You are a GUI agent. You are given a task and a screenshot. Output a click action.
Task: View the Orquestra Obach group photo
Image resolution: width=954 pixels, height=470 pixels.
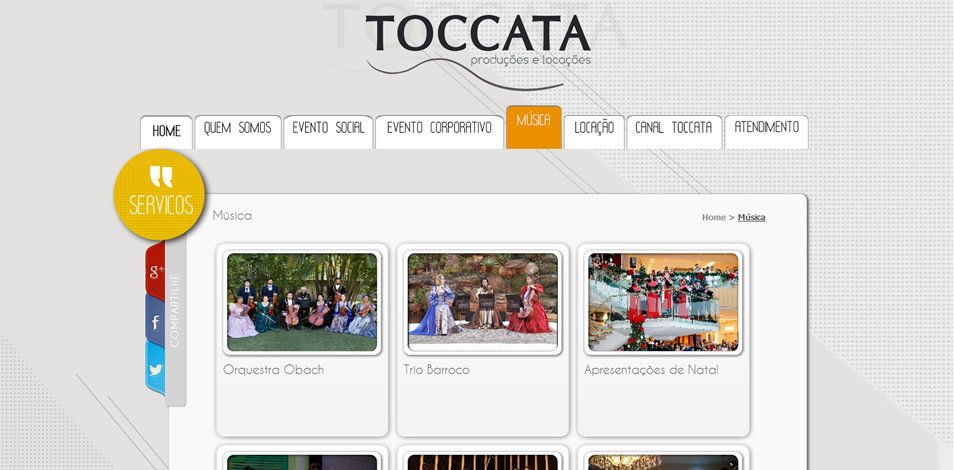click(x=302, y=302)
